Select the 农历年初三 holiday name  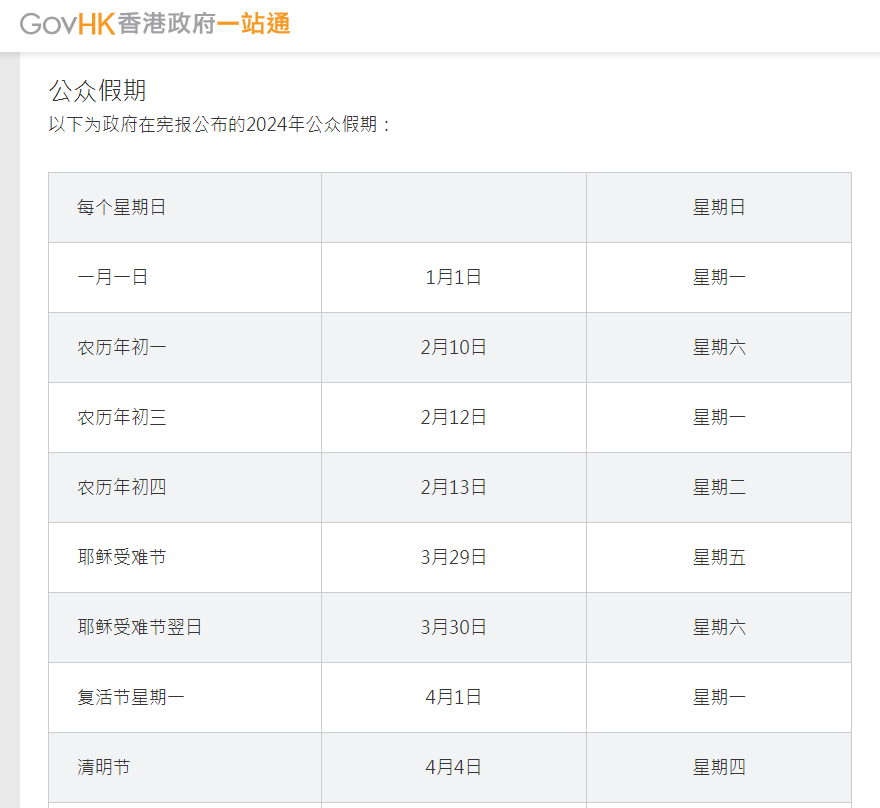pyautogui.click(x=122, y=418)
